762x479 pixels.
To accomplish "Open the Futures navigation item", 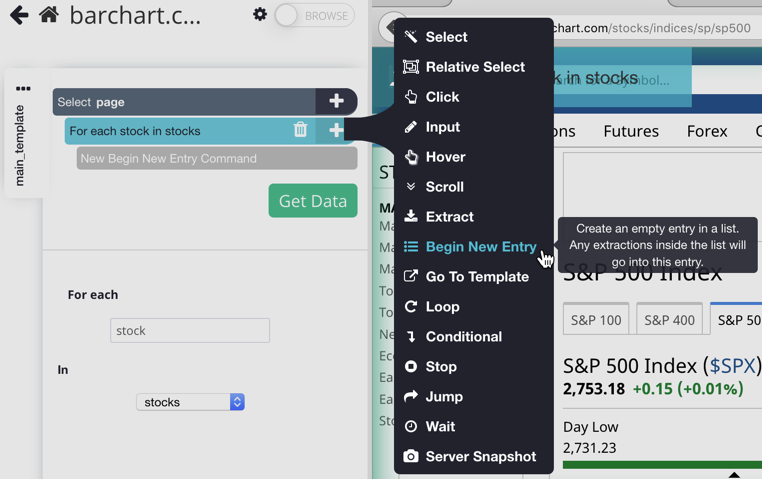I will tap(630, 131).
